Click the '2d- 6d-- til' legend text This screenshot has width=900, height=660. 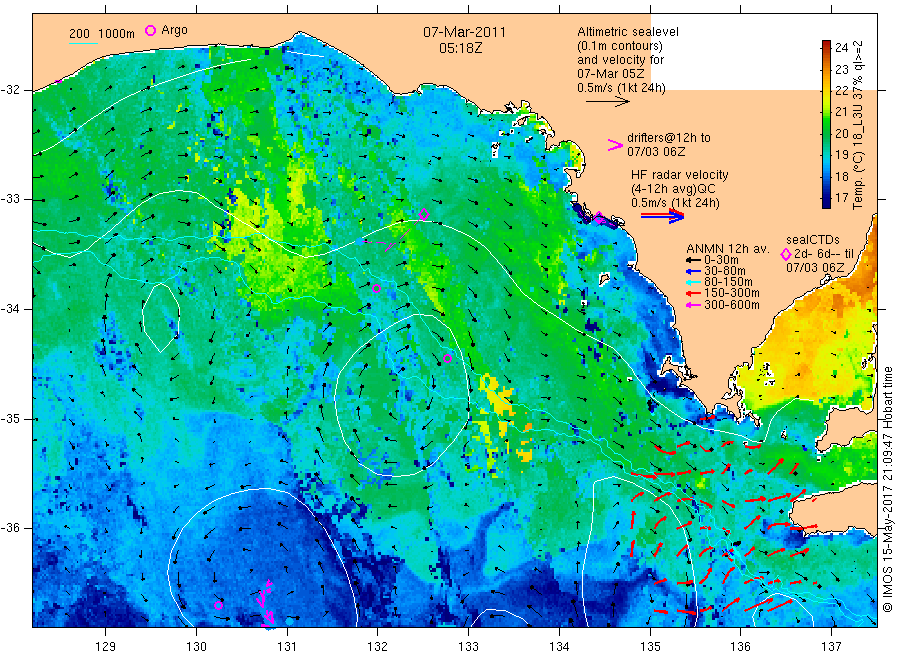tap(824, 254)
